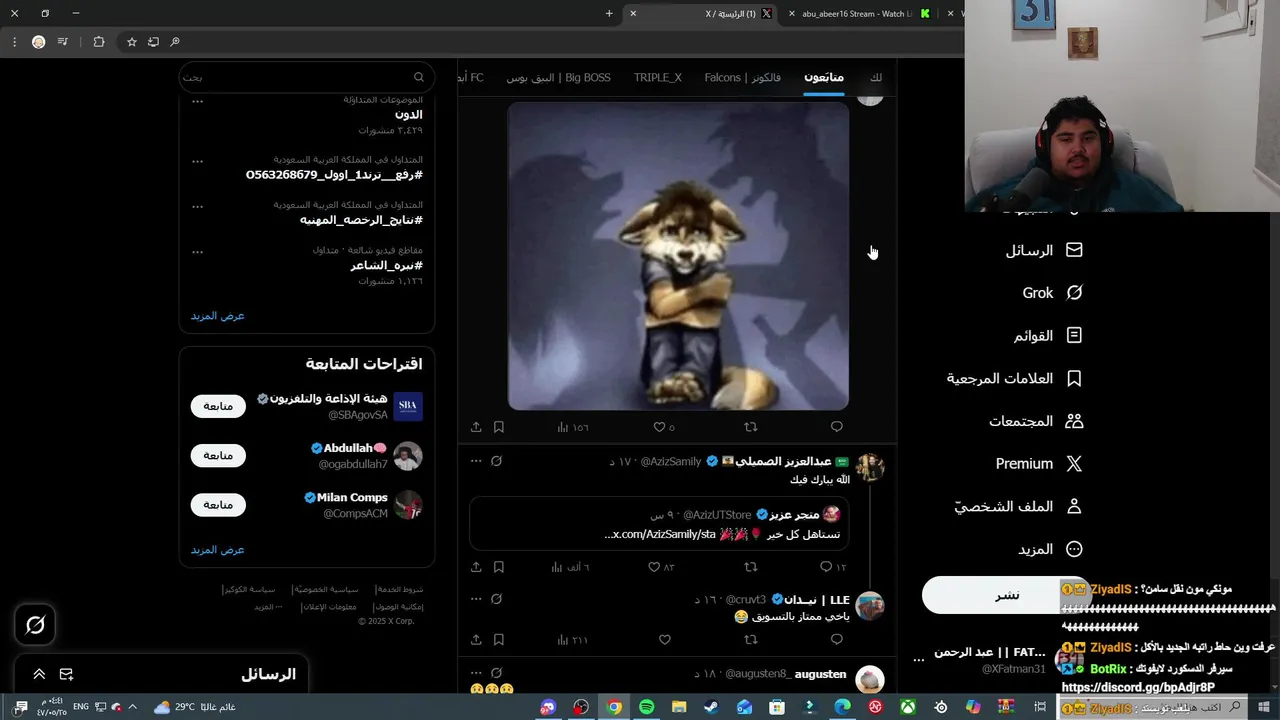The image size is (1280, 720).
Task: Click the search magnifier in the X search box
Action: click(x=419, y=77)
